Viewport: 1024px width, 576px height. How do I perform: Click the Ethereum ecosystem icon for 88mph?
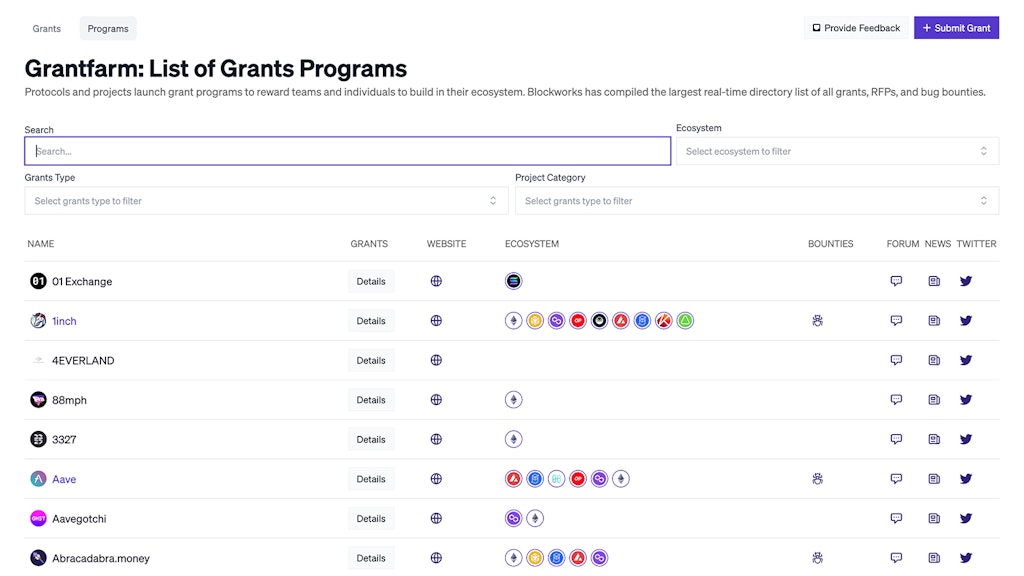[514, 400]
